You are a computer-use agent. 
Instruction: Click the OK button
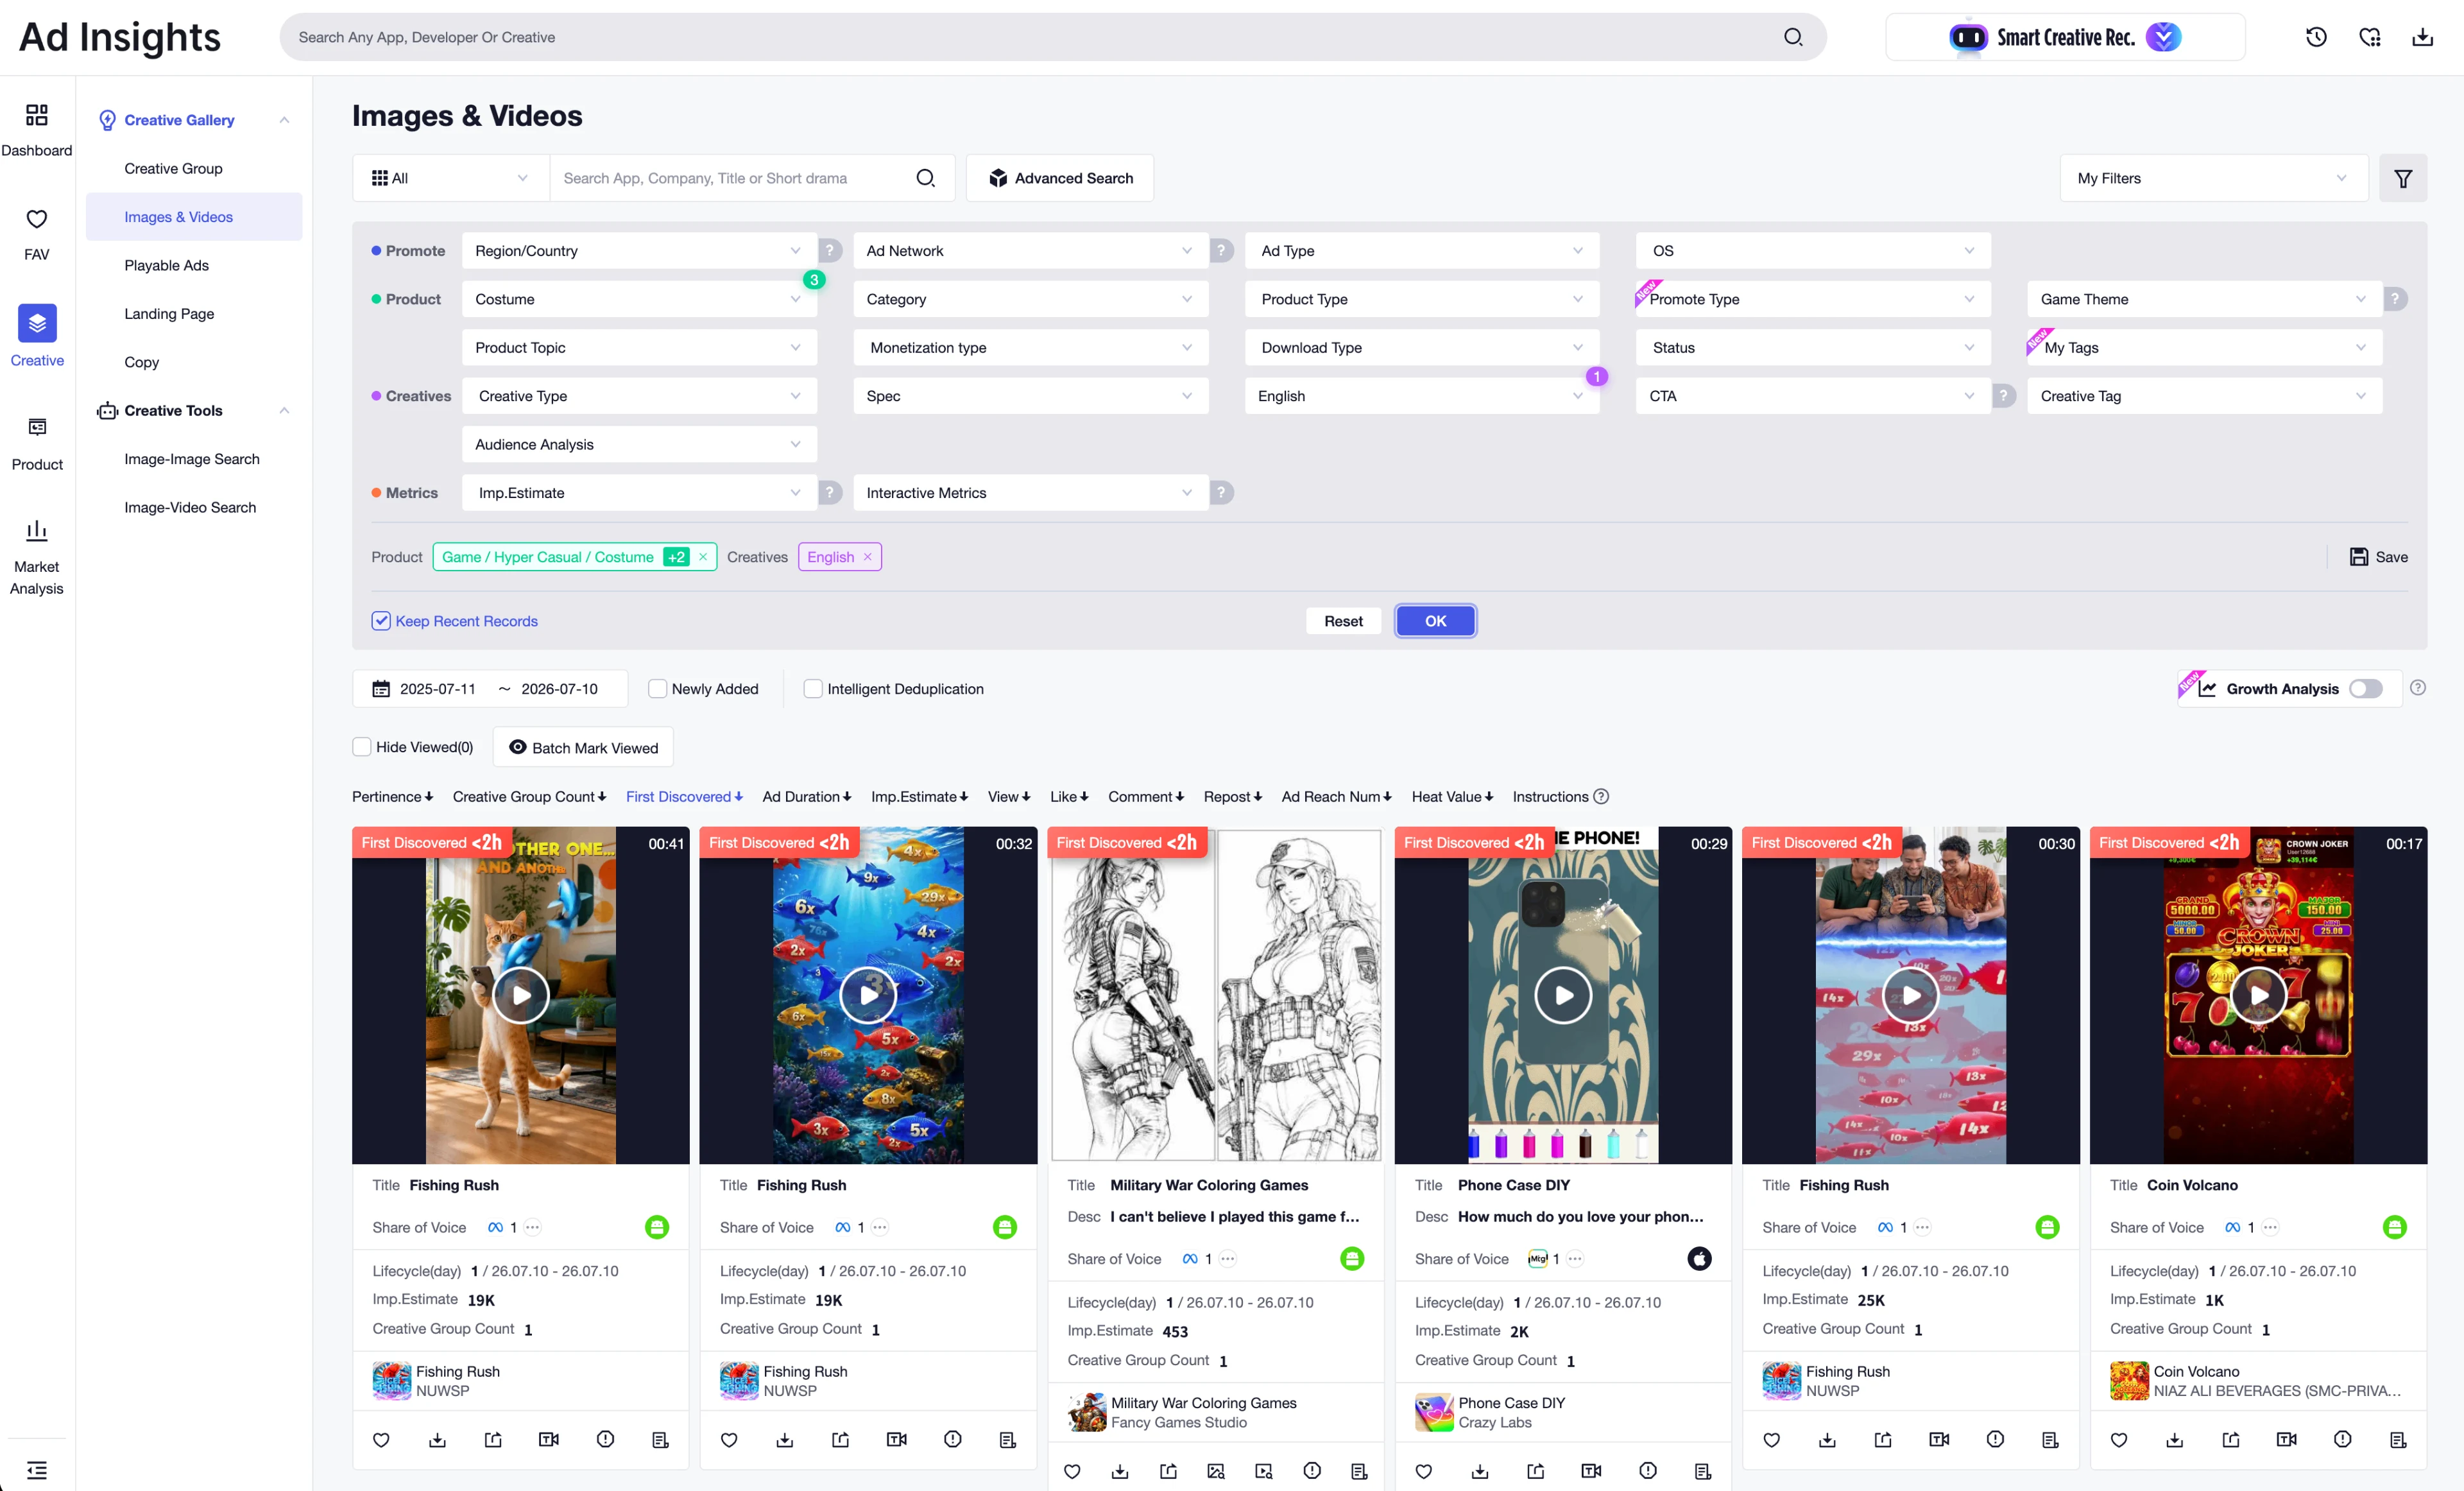(x=1435, y=621)
